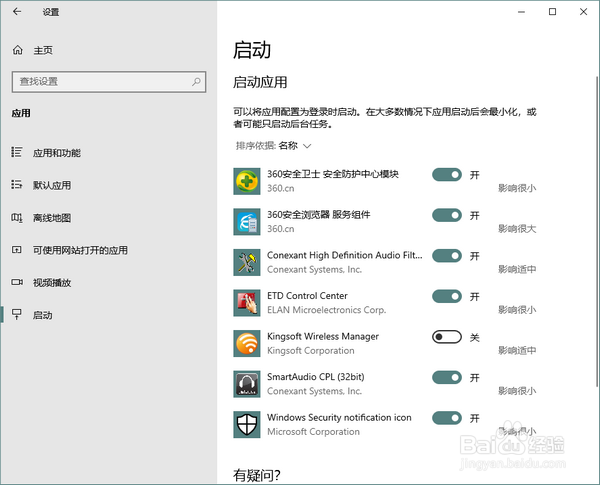Click the 视频播放 video icon
The height and width of the screenshot is (485, 600).
(16, 282)
